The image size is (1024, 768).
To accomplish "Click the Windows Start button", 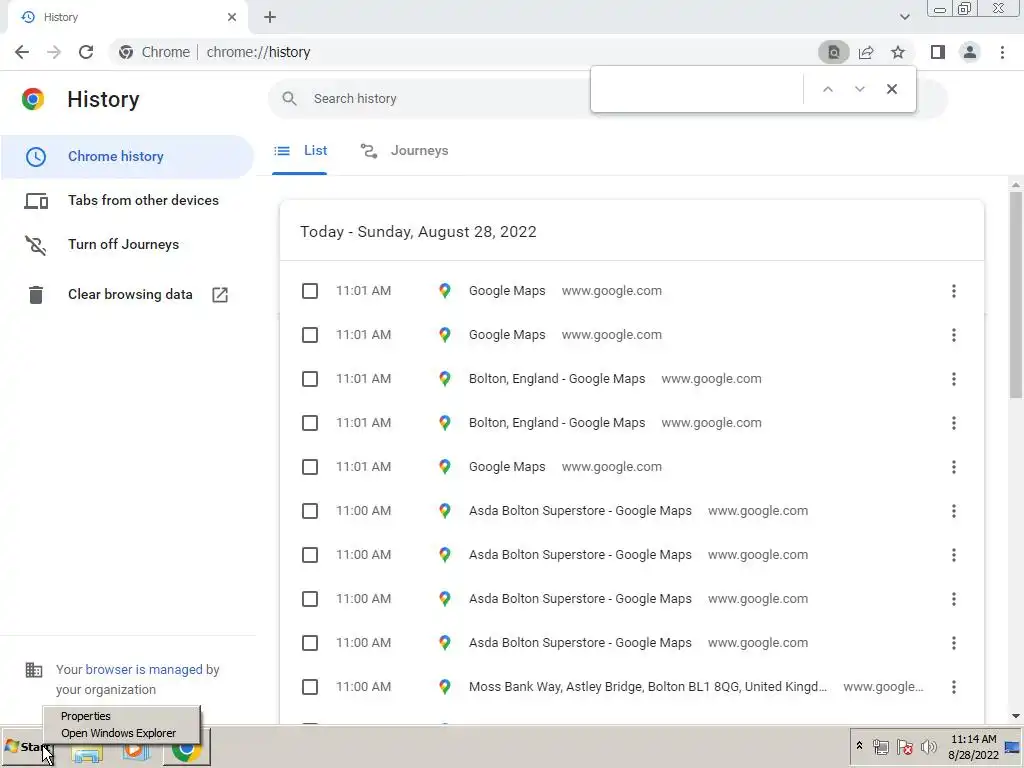I will coord(27,747).
